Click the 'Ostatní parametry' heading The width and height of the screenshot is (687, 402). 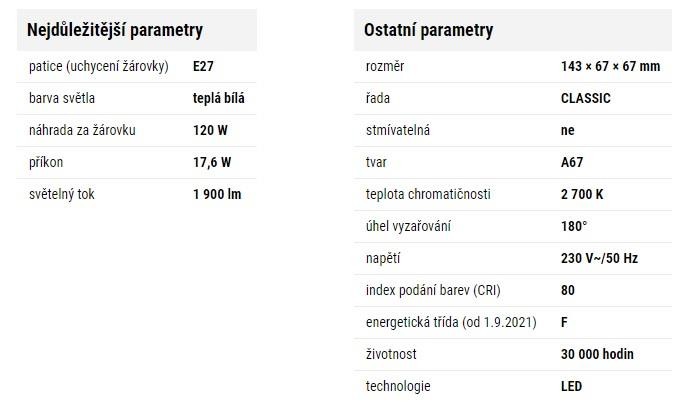(430, 30)
